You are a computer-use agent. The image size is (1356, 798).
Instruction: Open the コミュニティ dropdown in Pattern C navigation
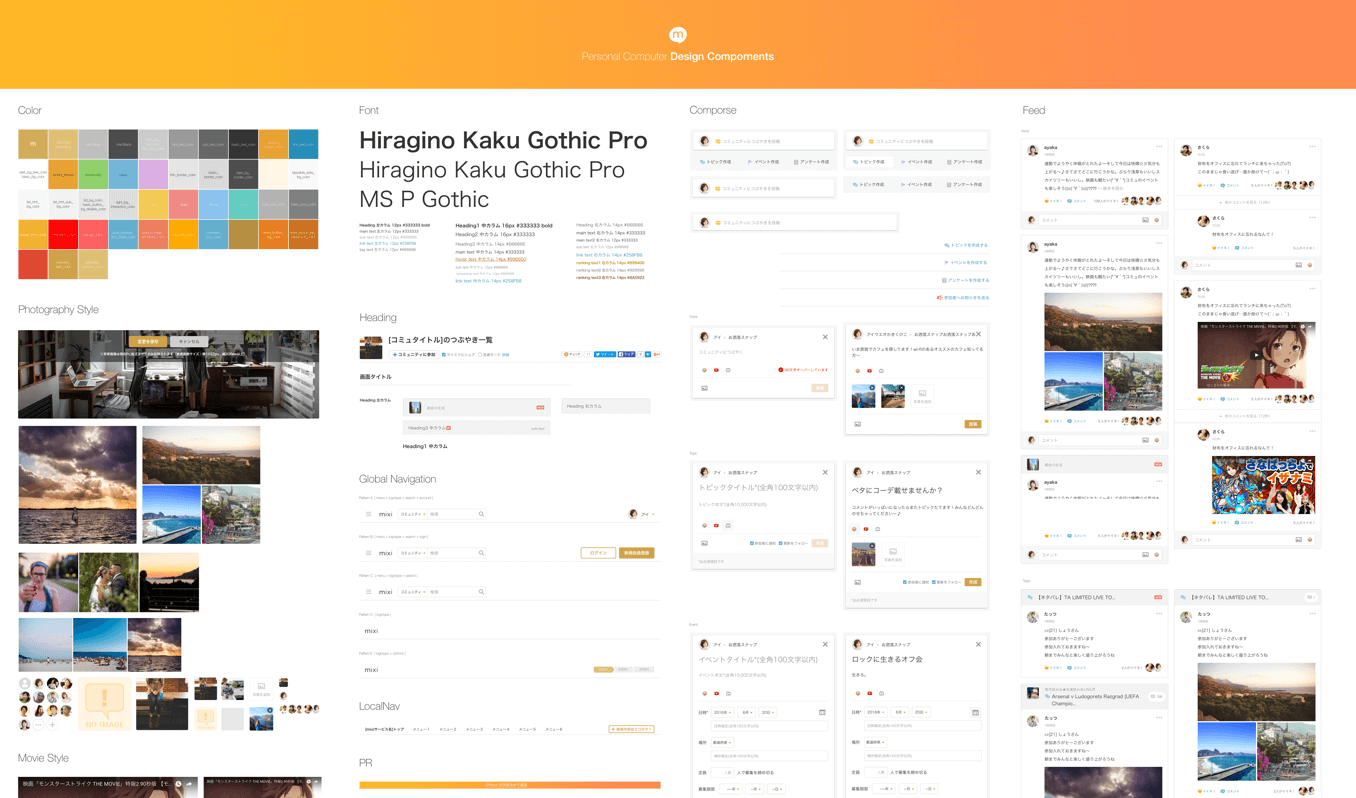coord(413,592)
